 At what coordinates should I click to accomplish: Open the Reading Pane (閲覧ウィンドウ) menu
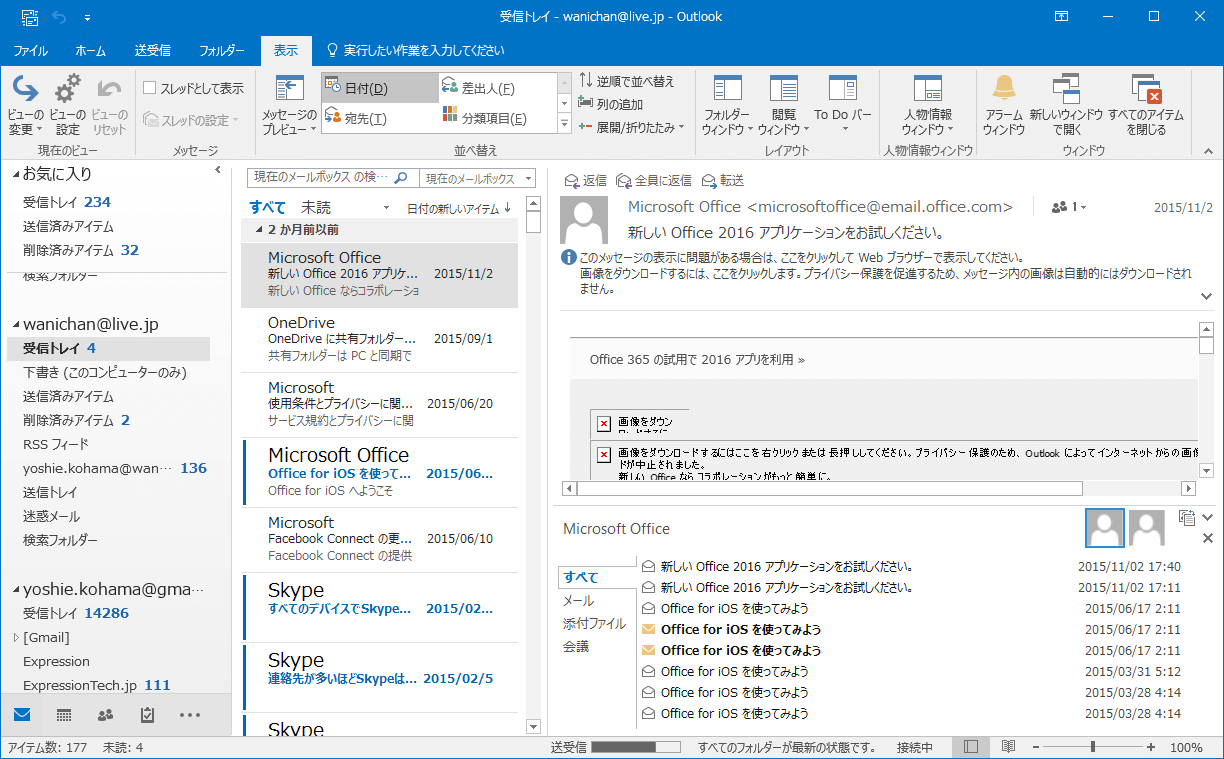784,105
